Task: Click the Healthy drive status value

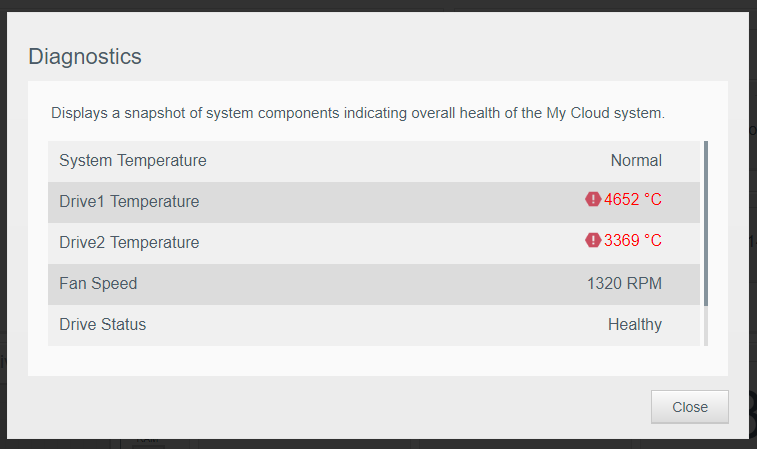Action: pos(635,324)
